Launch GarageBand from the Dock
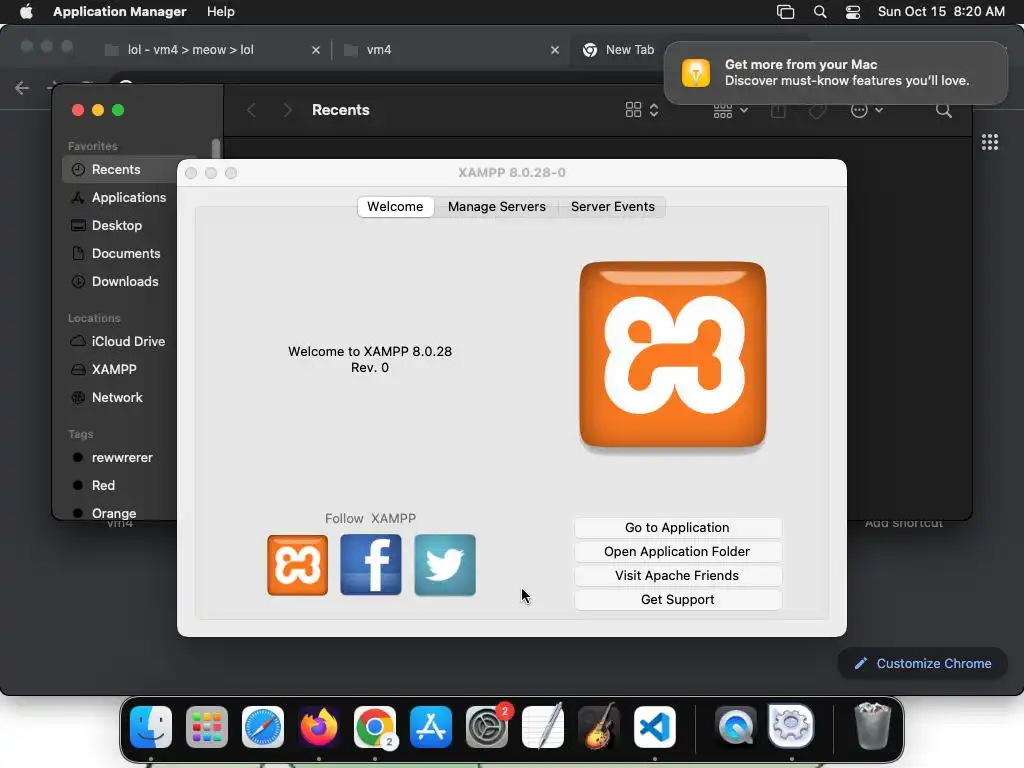This screenshot has width=1024, height=768. 599,727
